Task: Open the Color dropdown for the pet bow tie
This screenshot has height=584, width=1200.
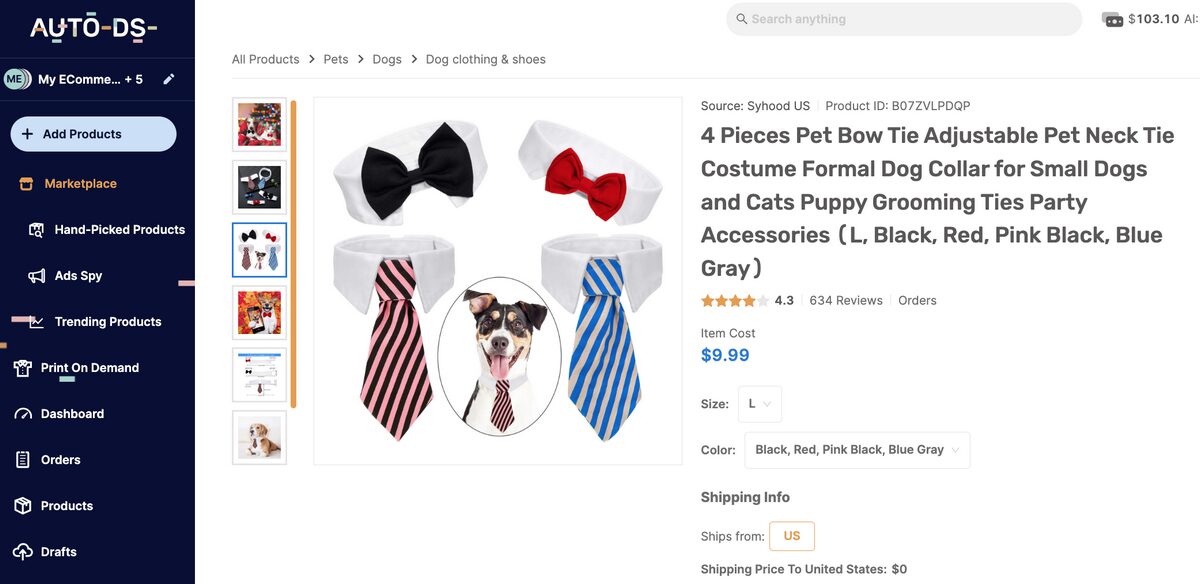Action: click(857, 449)
